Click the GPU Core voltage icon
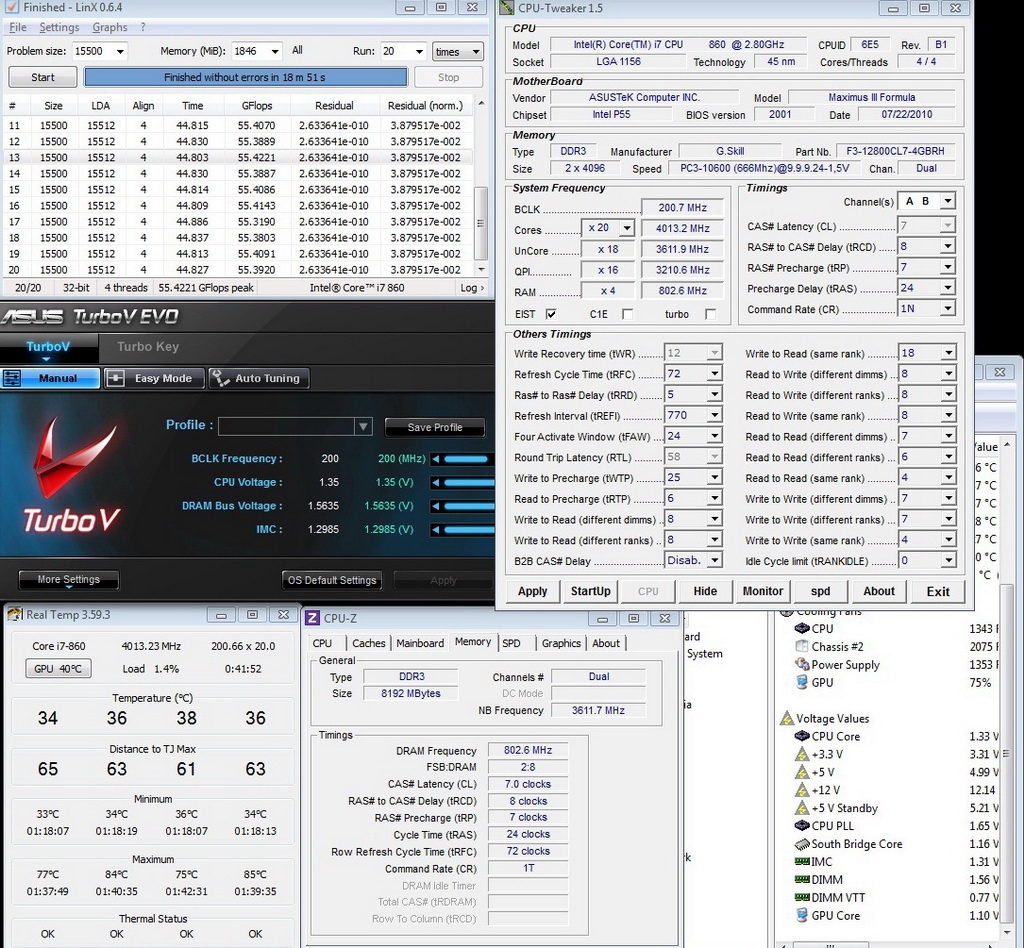1024x948 pixels. [x=802, y=915]
